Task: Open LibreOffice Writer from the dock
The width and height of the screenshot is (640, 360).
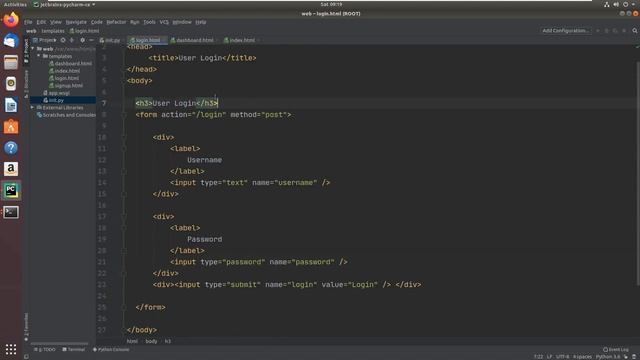Action: point(11,105)
